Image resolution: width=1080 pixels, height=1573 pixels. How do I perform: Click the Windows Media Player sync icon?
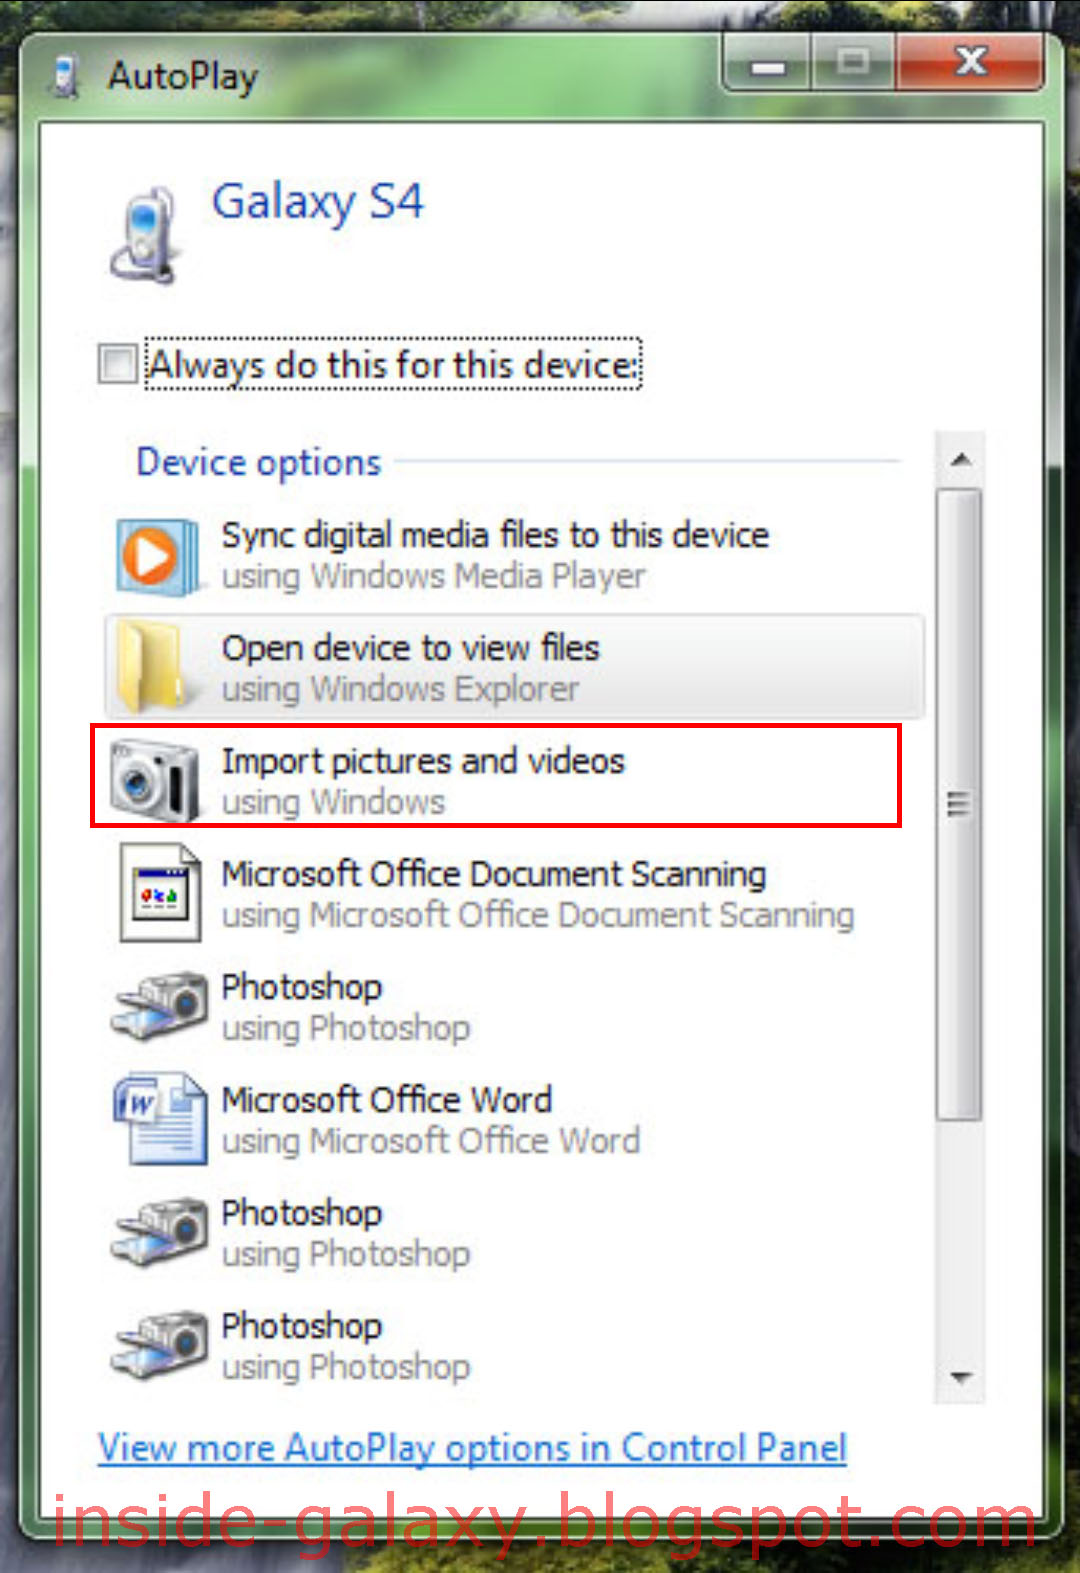point(157,557)
